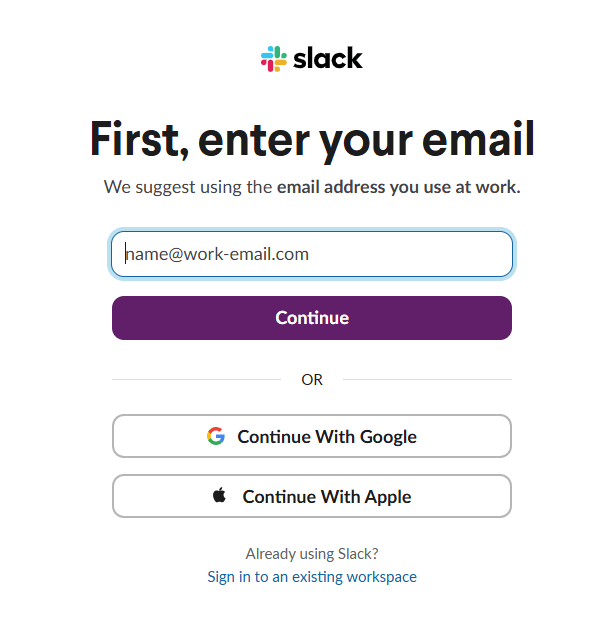Click the black Apple logo icon

220,496
